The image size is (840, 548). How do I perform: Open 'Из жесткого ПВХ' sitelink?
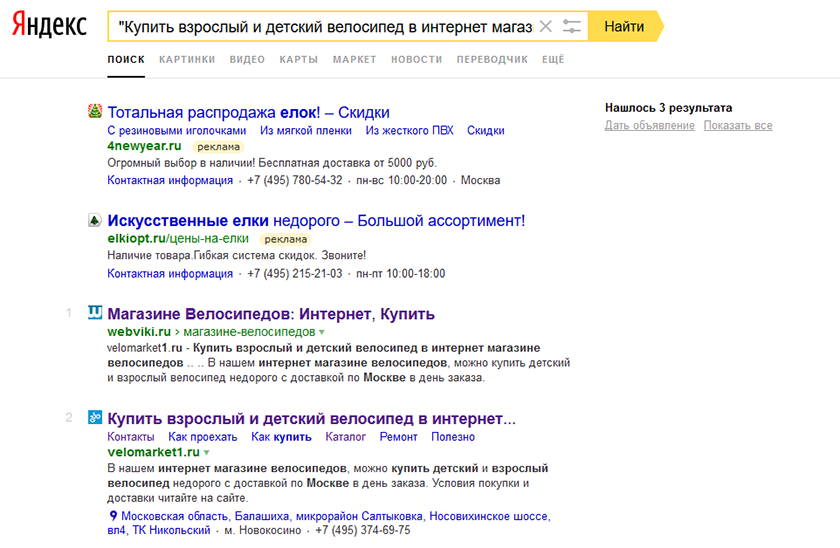pyautogui.click(x=409, y=131)
